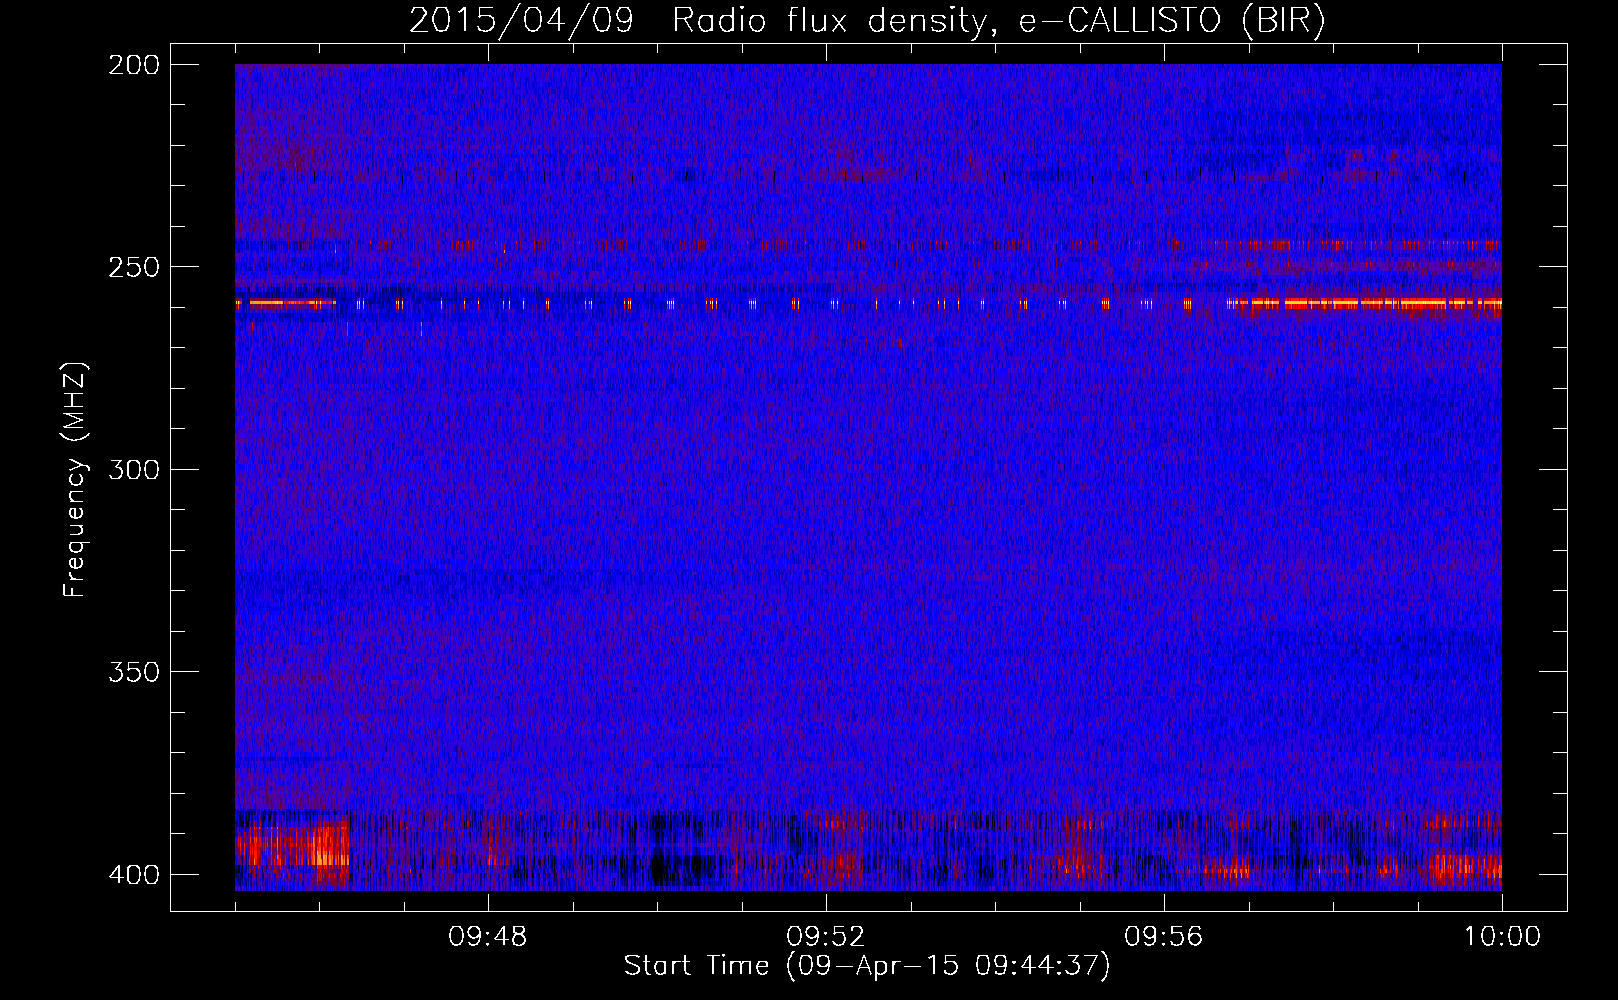Click the "Frequency (MHZ)" axis label

(75, 480)
